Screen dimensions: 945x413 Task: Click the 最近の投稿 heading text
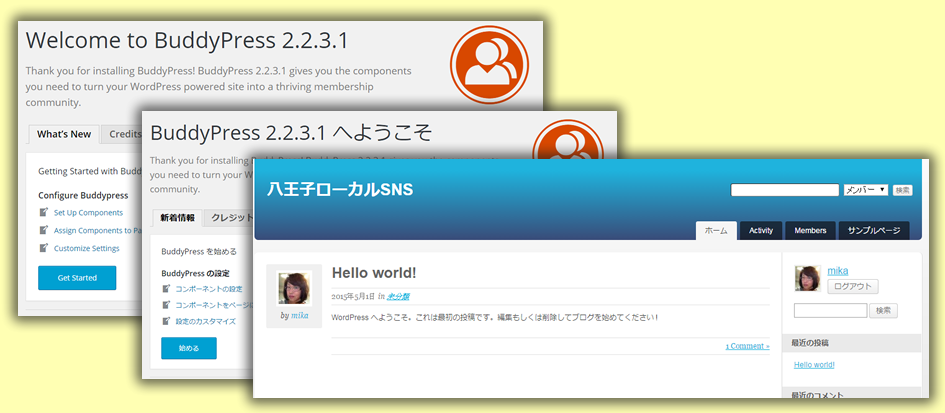tap(809, 342)
